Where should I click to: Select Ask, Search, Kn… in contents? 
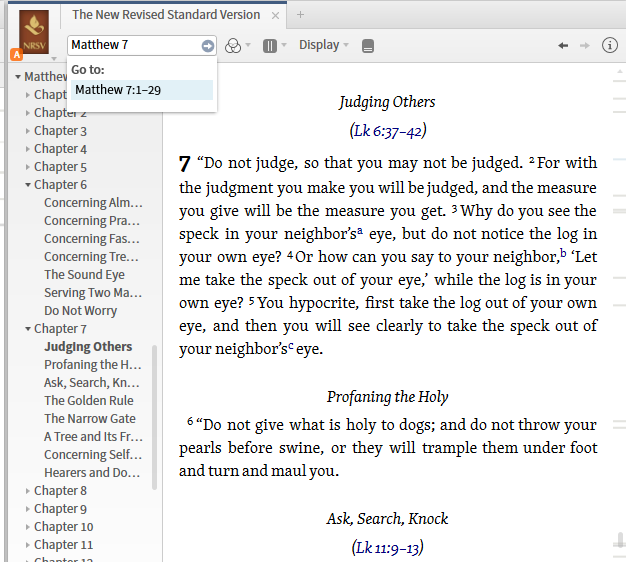pyautogui.click(x=92, y=382)
